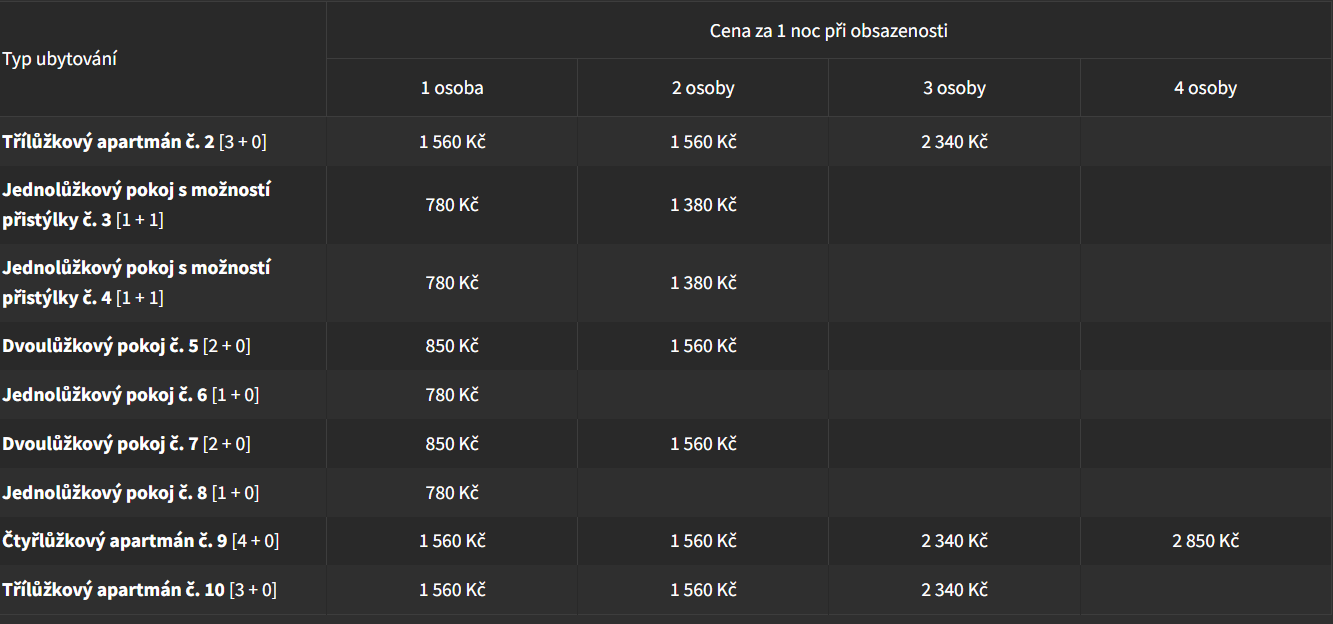Select 1 380 Kč price for pokoj č. 3

(x=703, y=205)
